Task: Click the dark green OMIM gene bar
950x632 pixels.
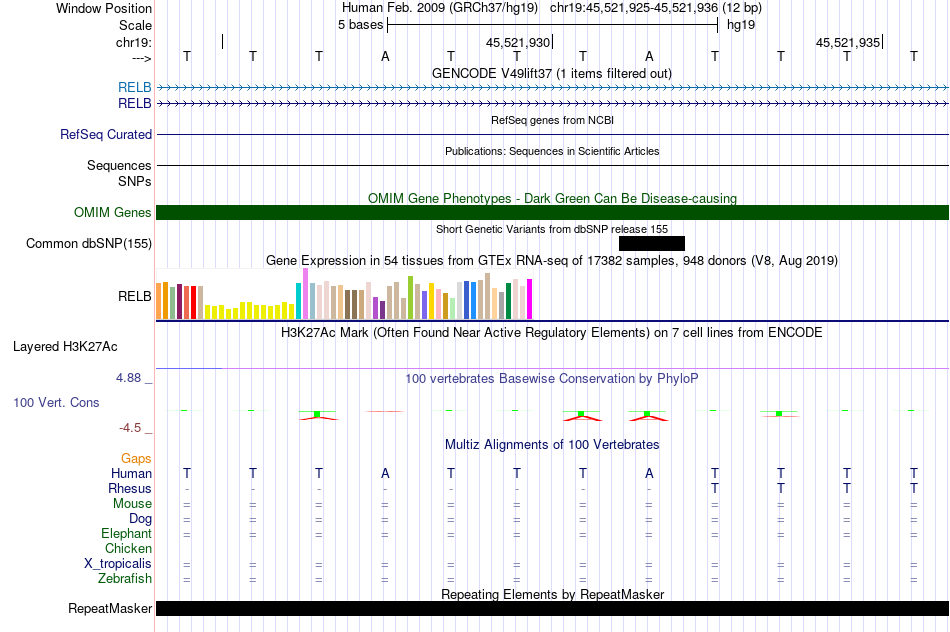Action: [553, 213]
